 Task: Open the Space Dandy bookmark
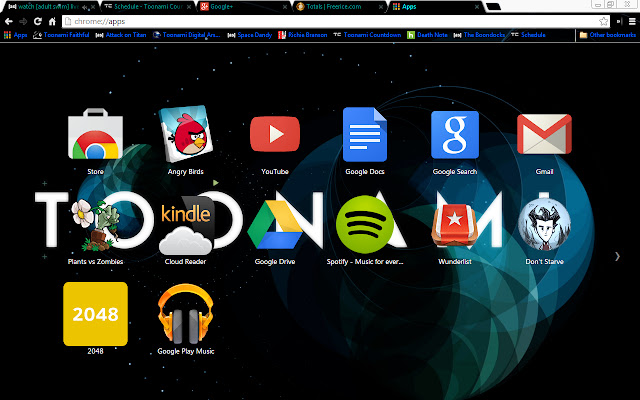(x=249, y=35)
